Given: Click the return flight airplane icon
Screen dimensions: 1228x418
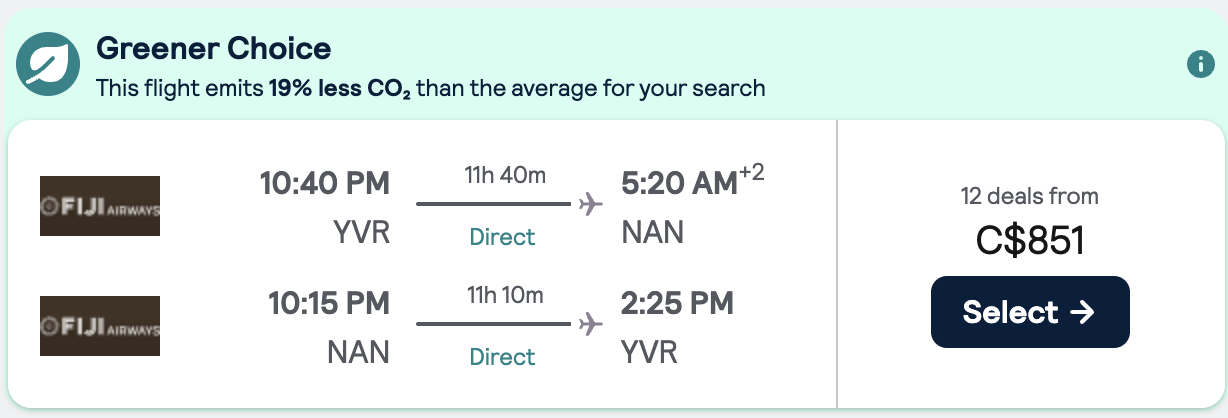Looking at the screenshot, I should click(x=591, y=325).
